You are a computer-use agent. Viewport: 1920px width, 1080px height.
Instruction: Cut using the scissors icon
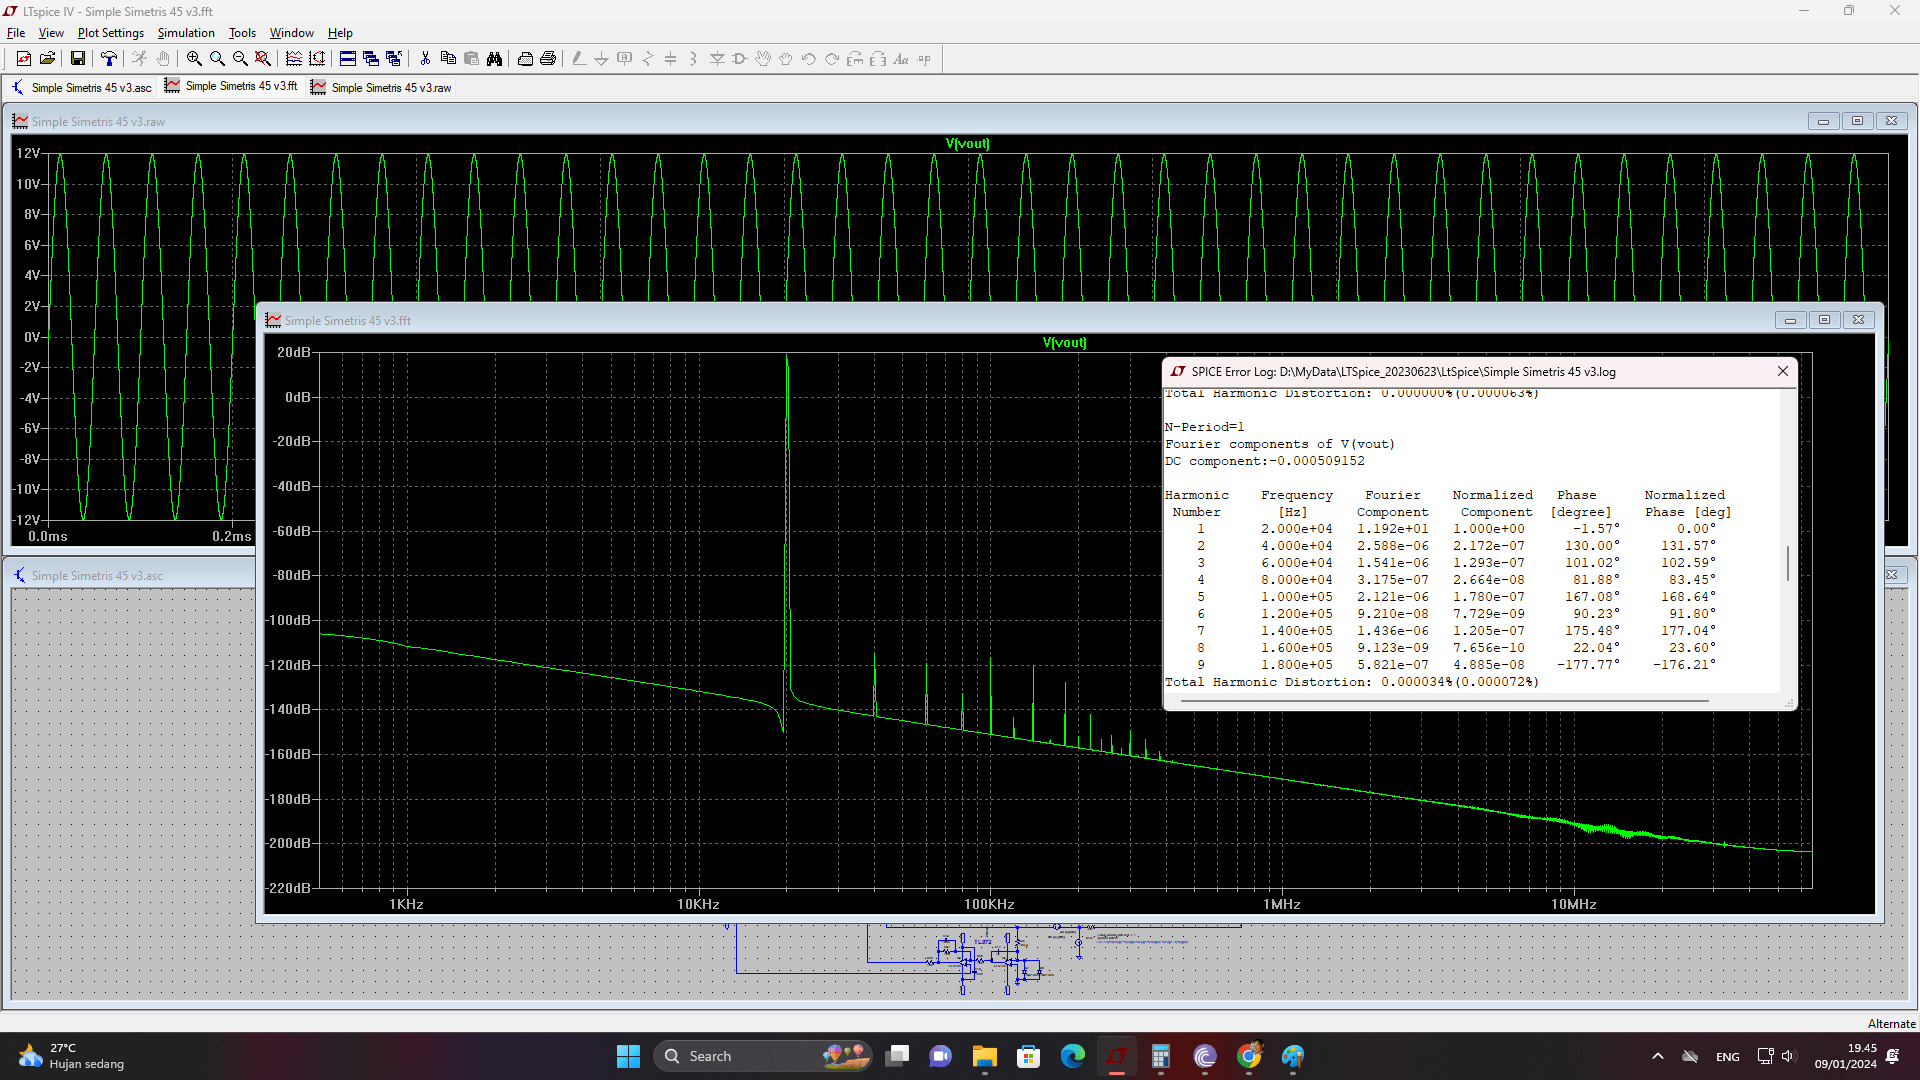[x=425, y=59]
